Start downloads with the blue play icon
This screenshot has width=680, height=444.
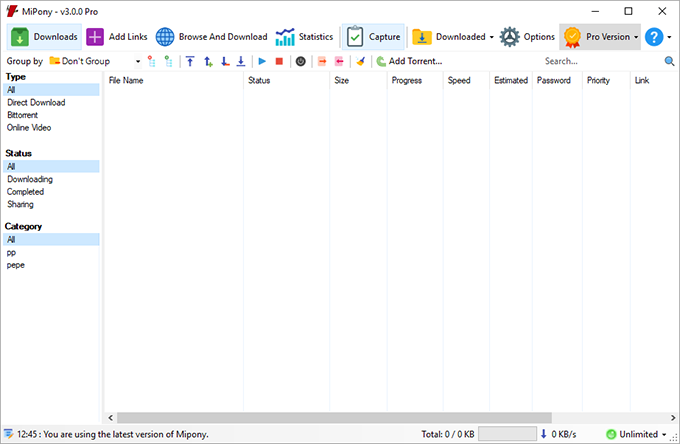[262, 61]
